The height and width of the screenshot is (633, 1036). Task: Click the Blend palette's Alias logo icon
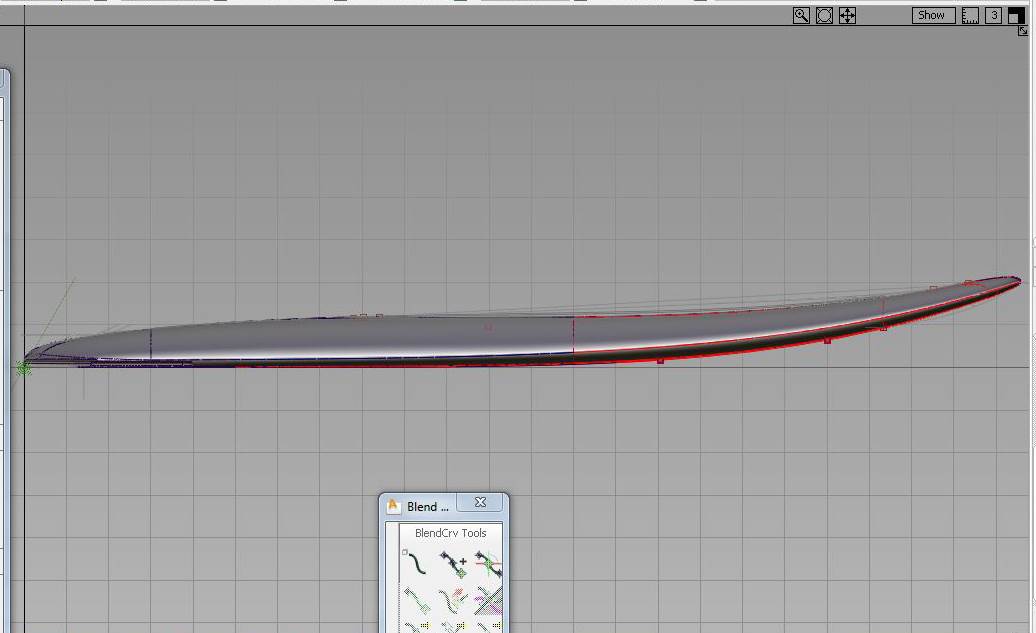[393, 506]
